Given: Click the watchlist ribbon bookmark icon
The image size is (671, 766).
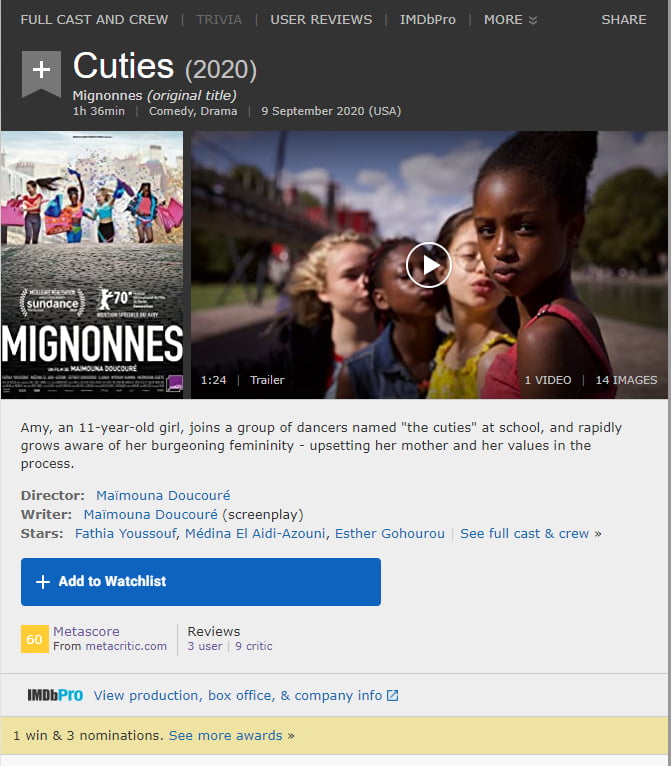Looking at the screenshot, I should pos(41,75).
